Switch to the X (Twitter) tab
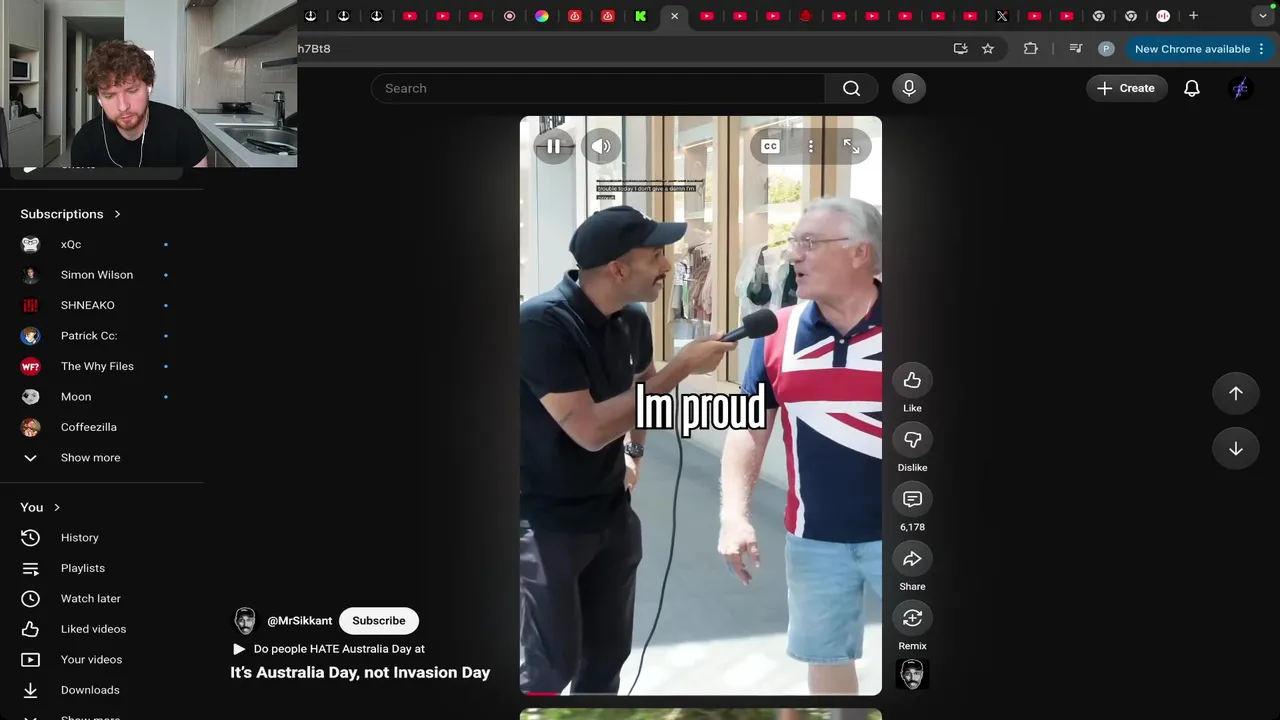1280x720 pixels. (1001, 16)
